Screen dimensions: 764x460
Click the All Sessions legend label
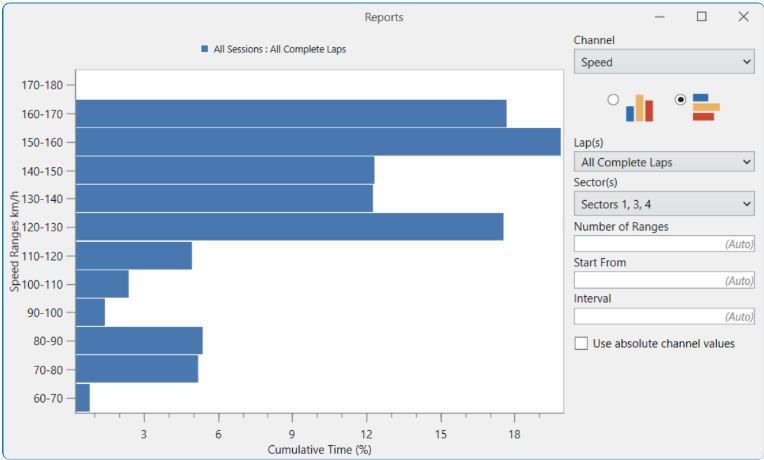pyautogui.click(x=280, y=48)
